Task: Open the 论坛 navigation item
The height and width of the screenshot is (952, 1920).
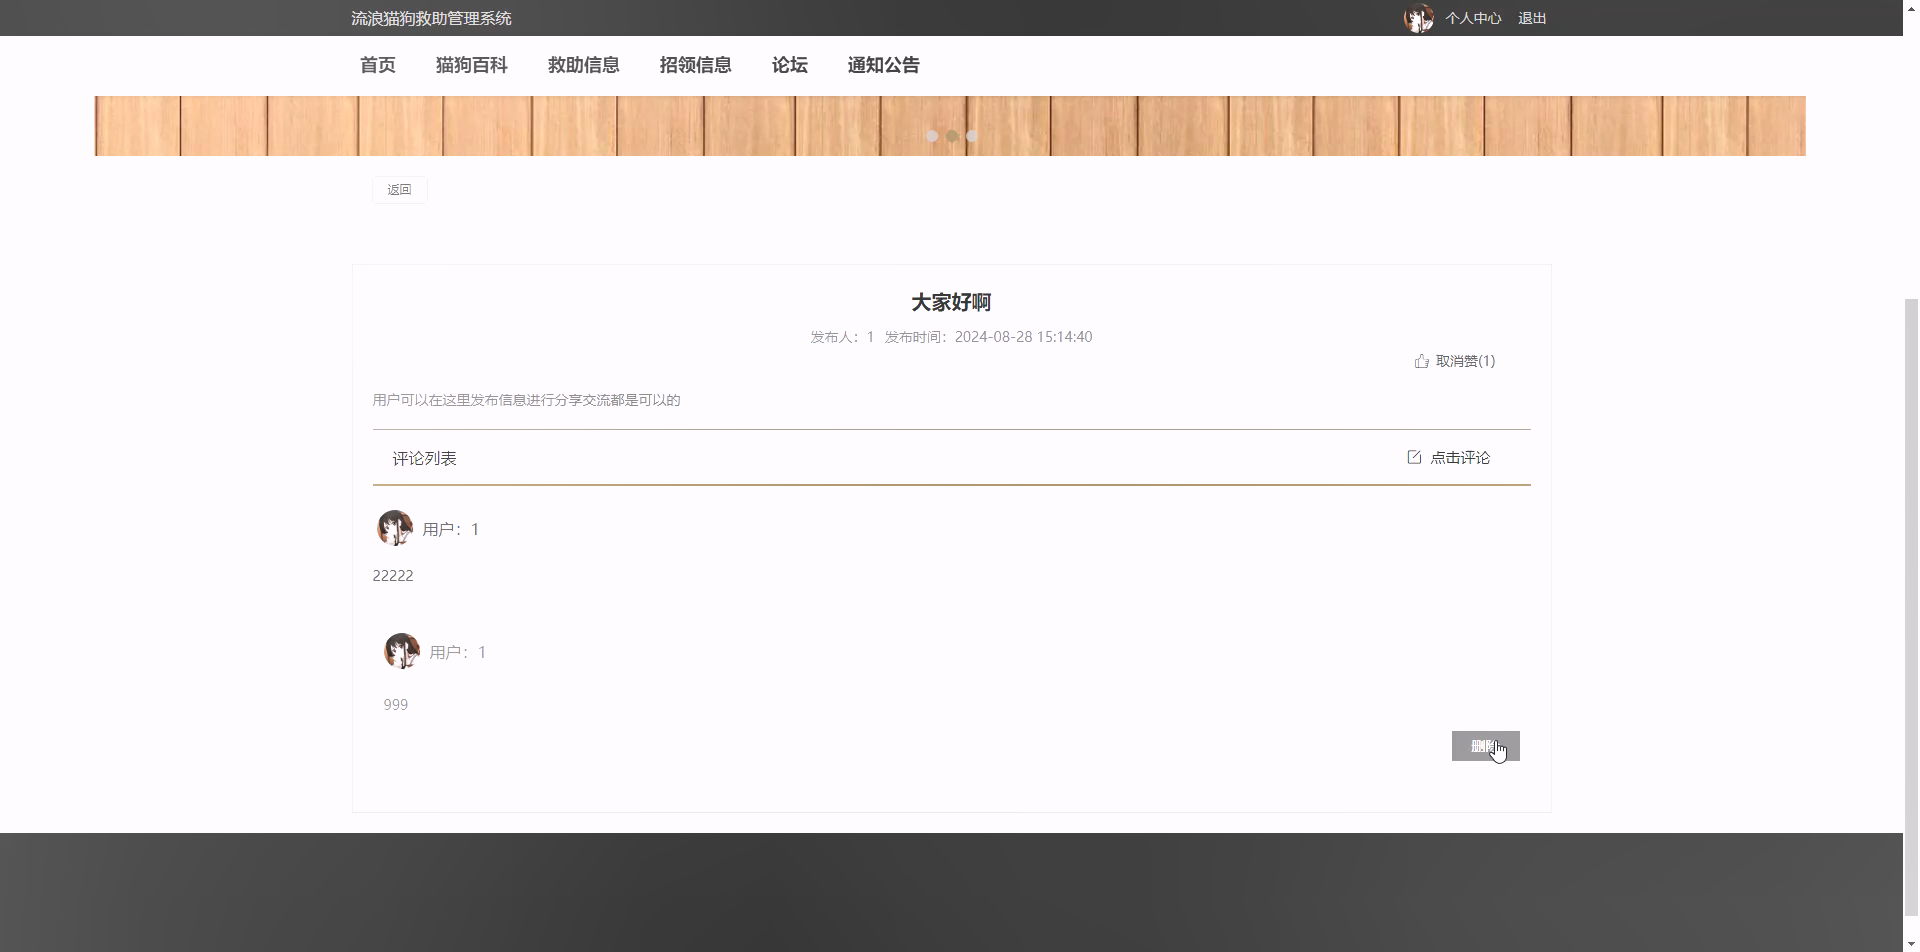Action: click(x=789, y=65)
